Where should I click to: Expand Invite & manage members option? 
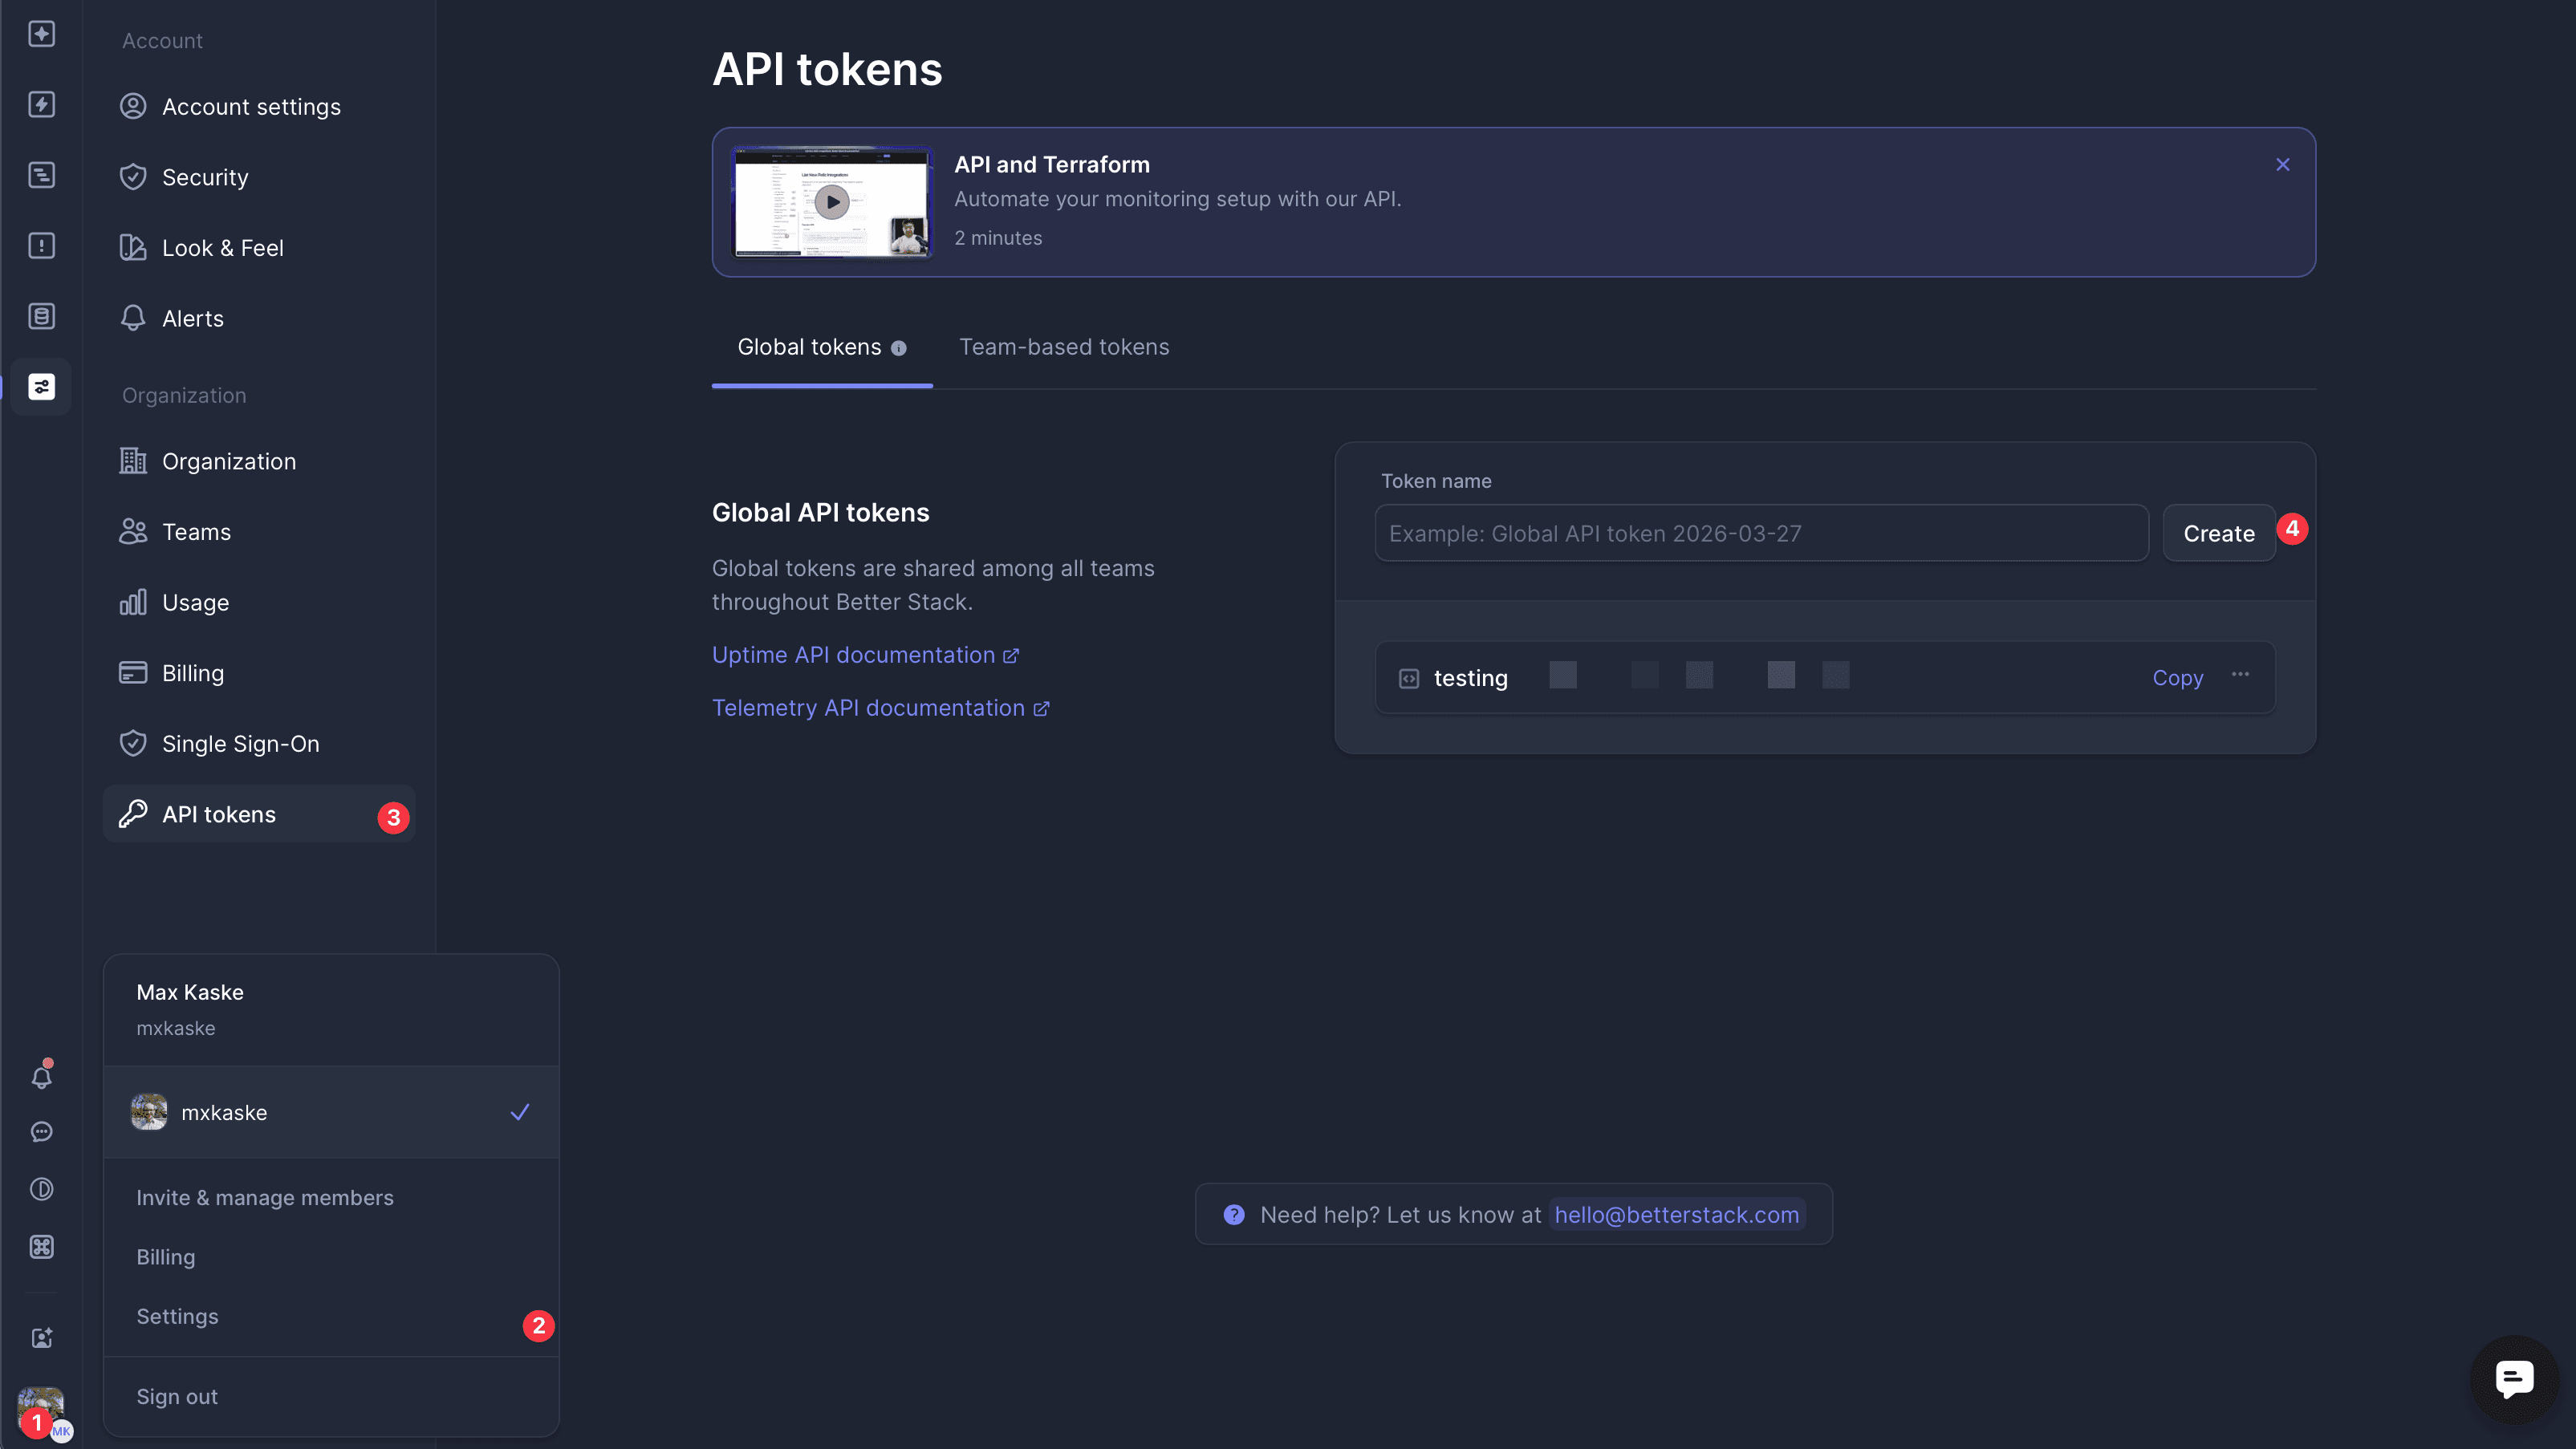click(x=265, y=1197)
